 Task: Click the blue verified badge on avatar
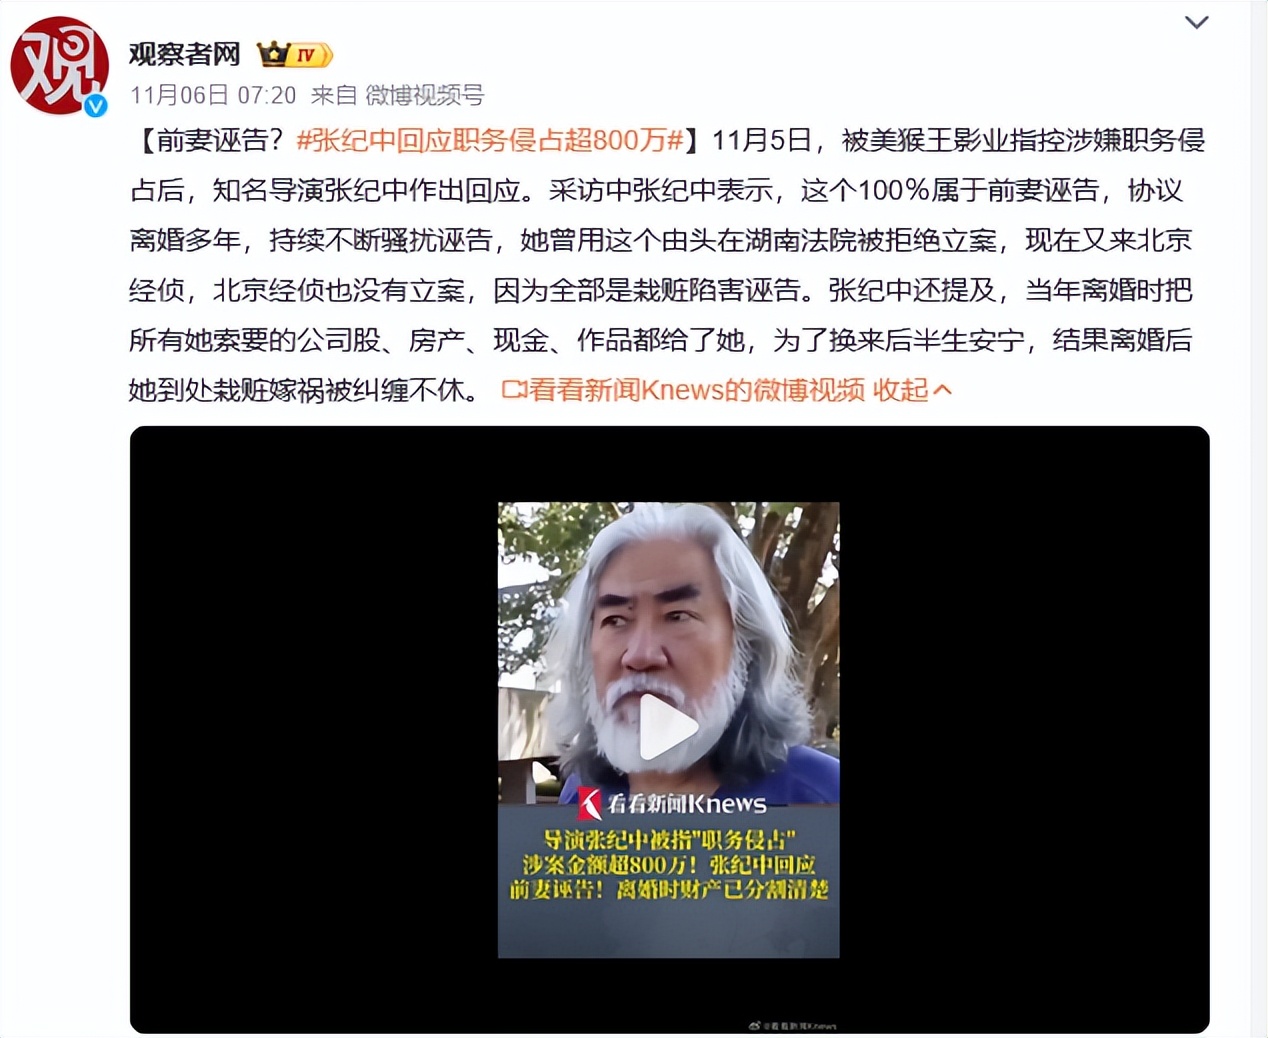click(96, 106)
